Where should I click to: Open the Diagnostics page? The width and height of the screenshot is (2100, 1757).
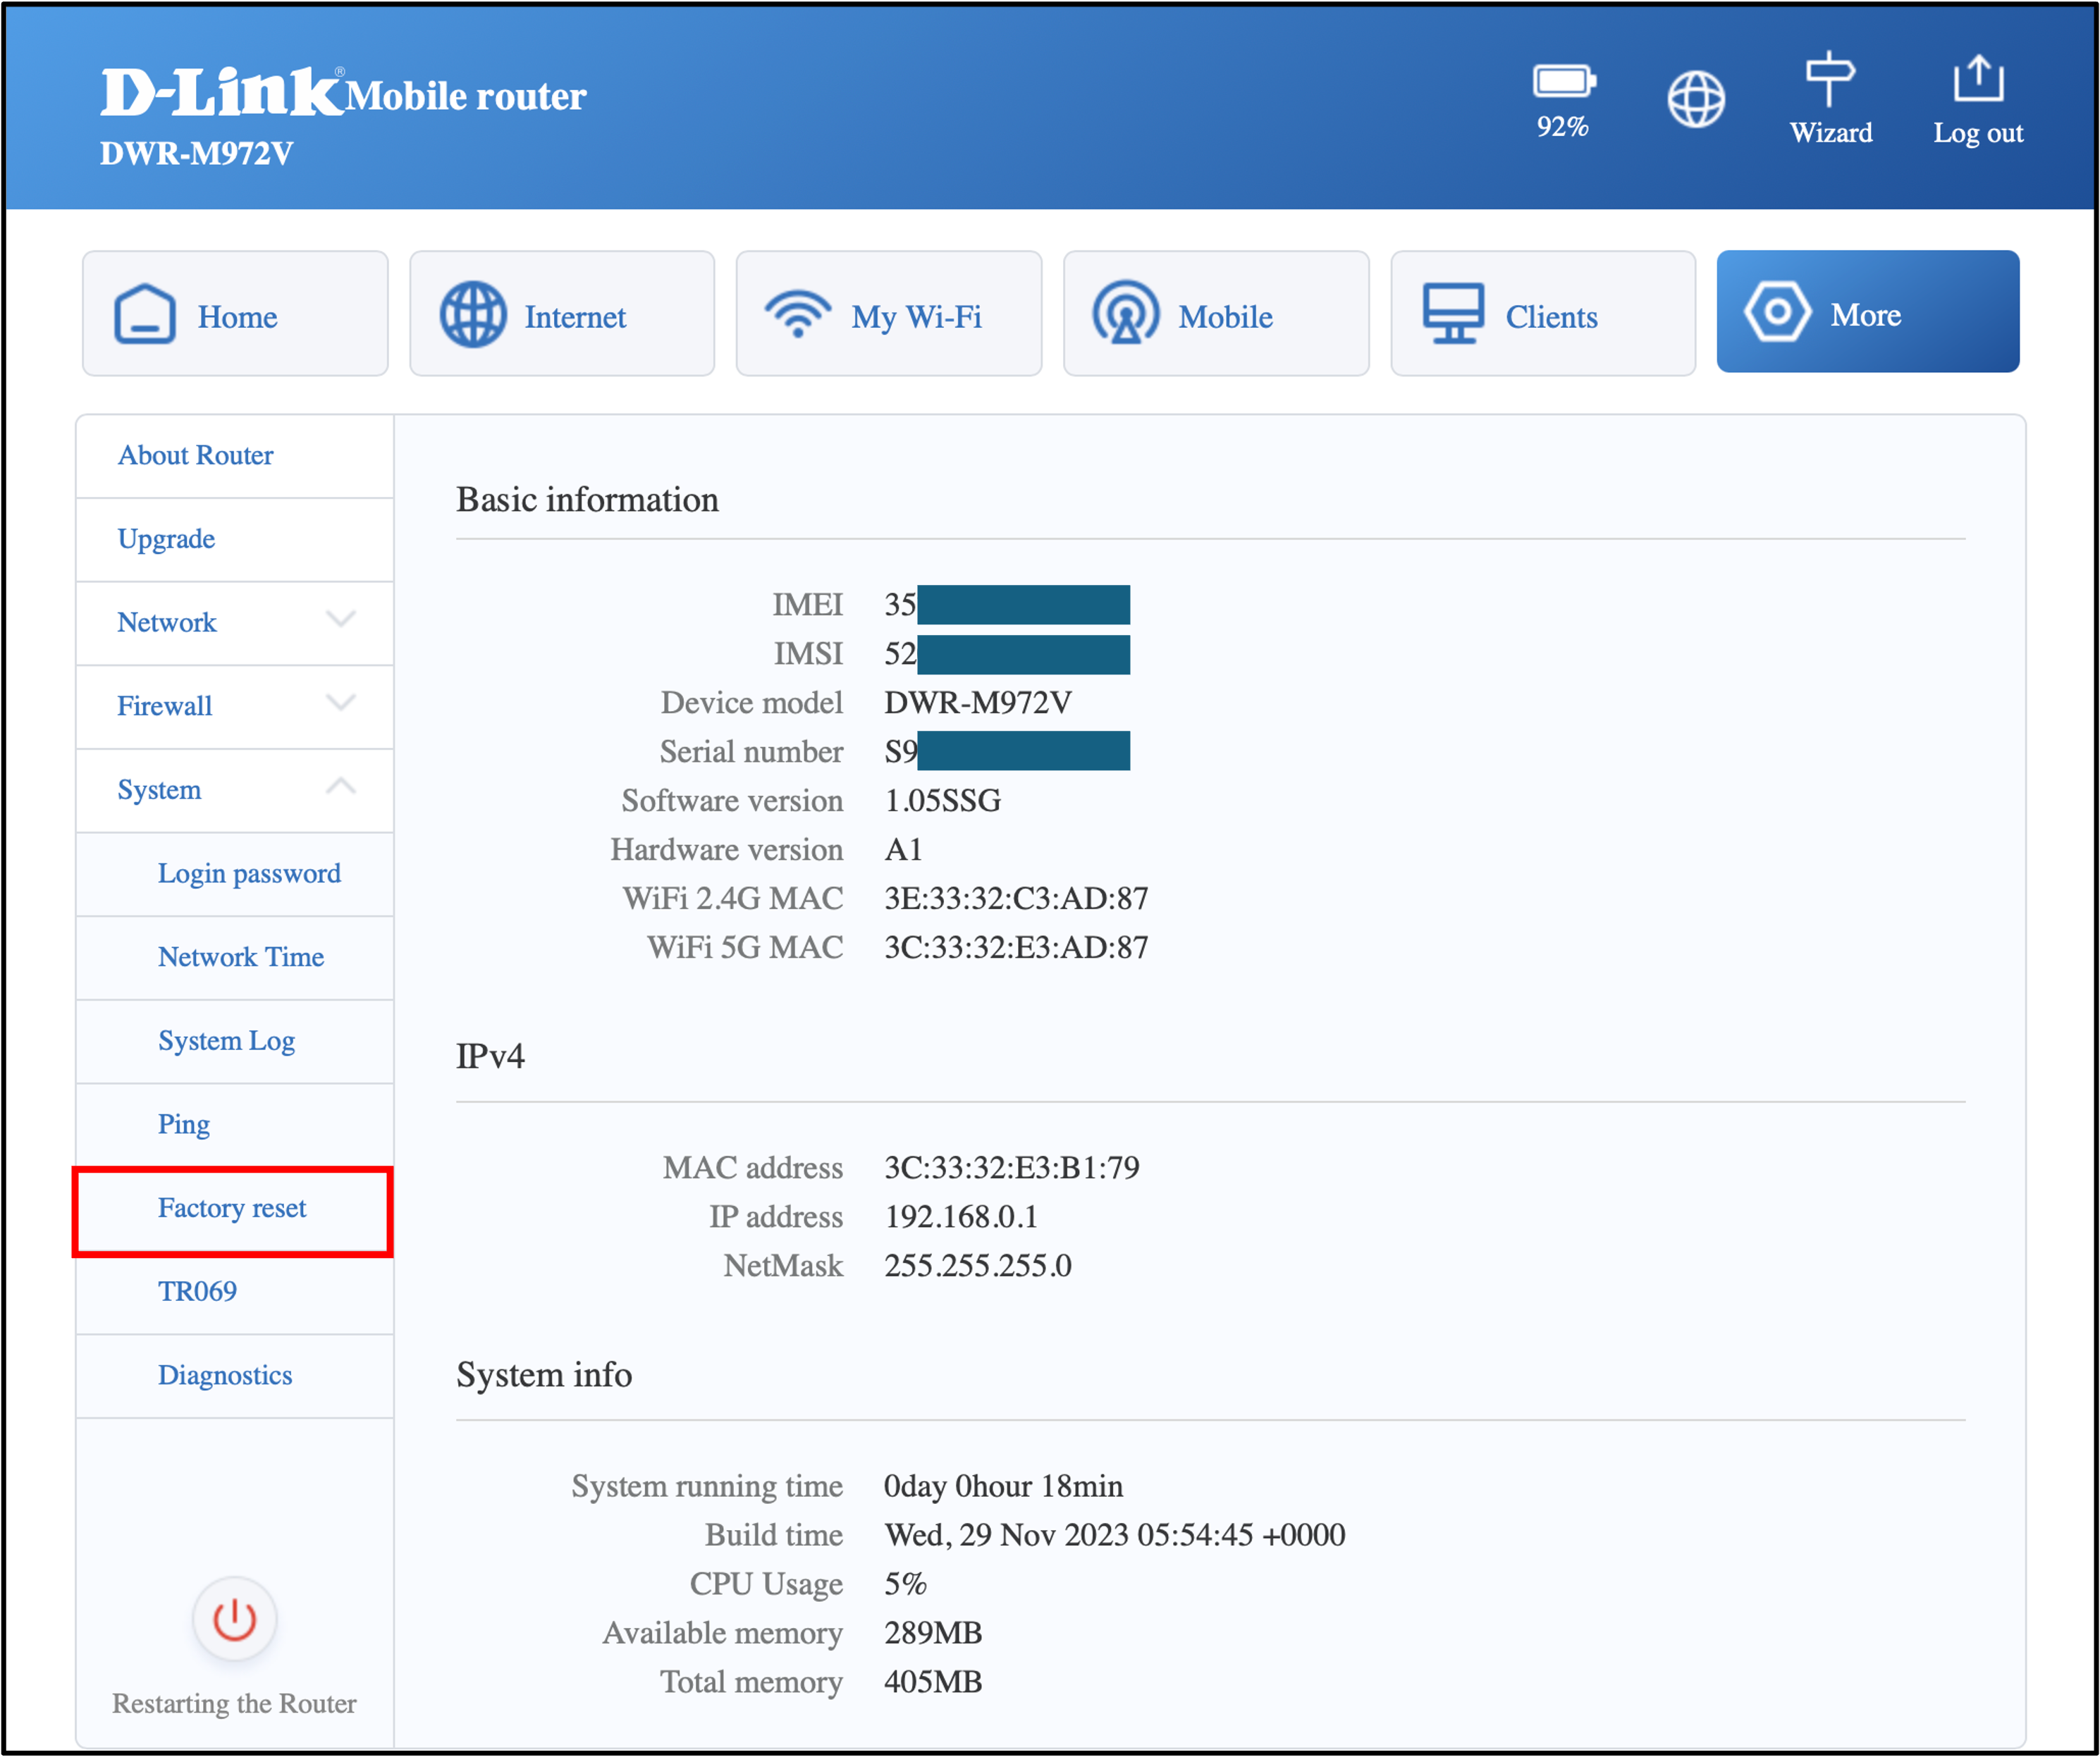pos(235,1376)
